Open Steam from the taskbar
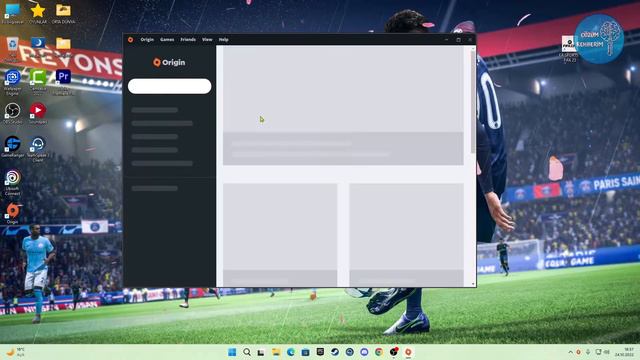Viewport: 640px width, 360px height. 335,352
